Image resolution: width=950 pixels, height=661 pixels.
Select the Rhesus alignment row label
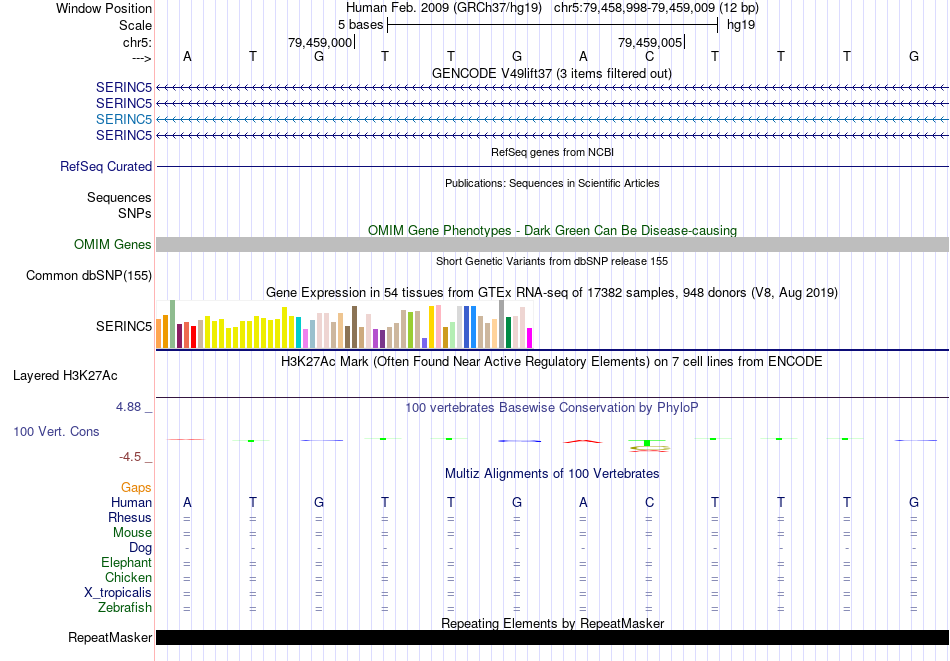(130, 517)
